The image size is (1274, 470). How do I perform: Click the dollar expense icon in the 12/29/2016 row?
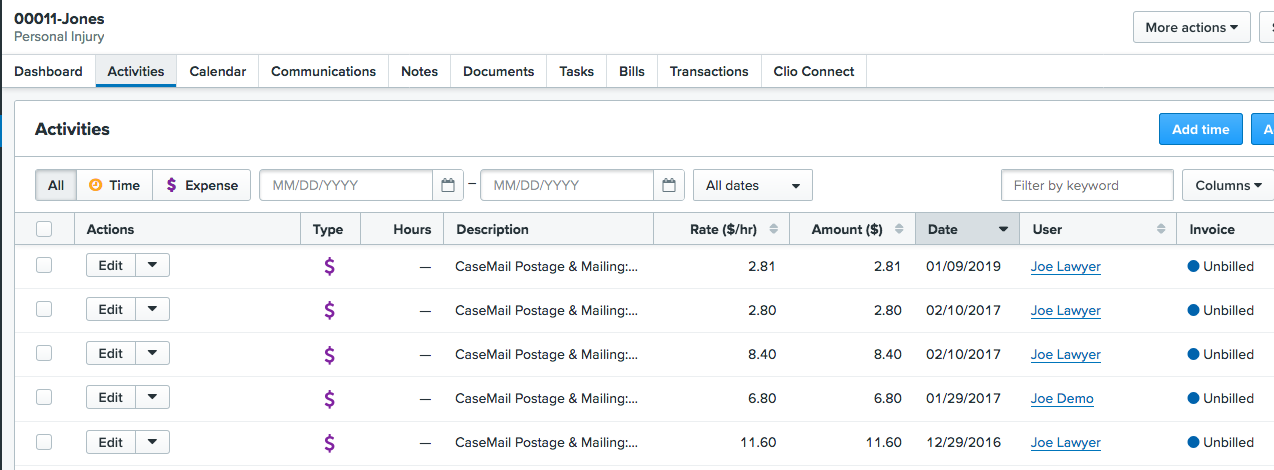[329, 442]
